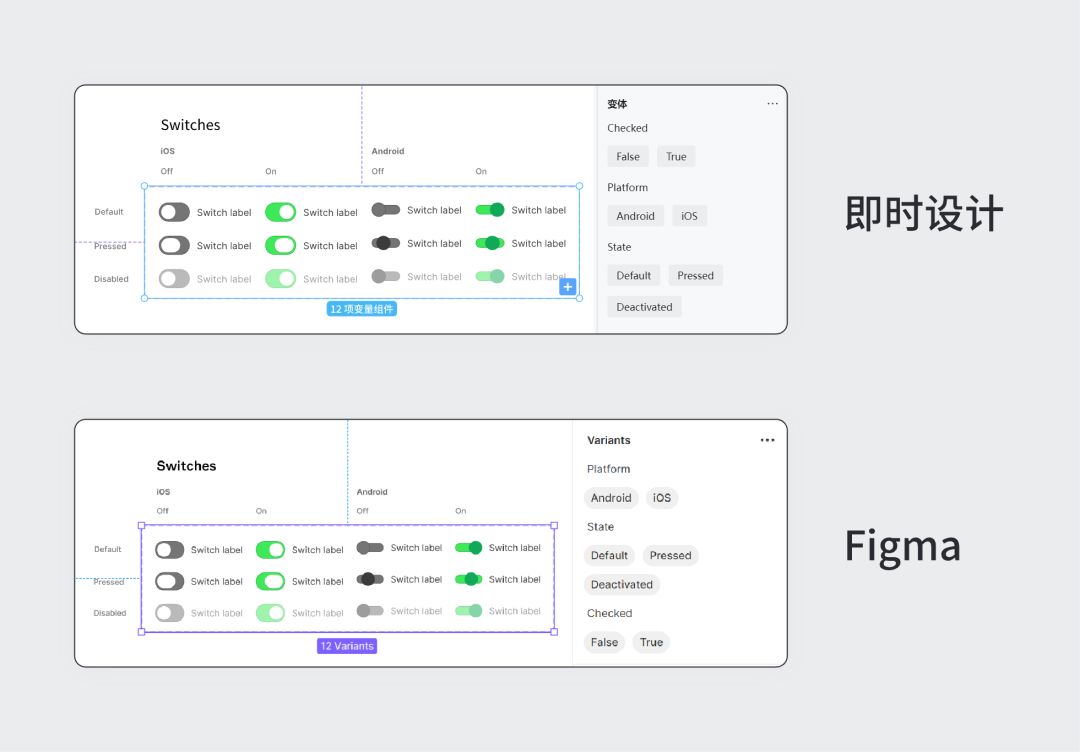
Task: Click the '12 Variants' purple badge
Action: pos(346,646)
